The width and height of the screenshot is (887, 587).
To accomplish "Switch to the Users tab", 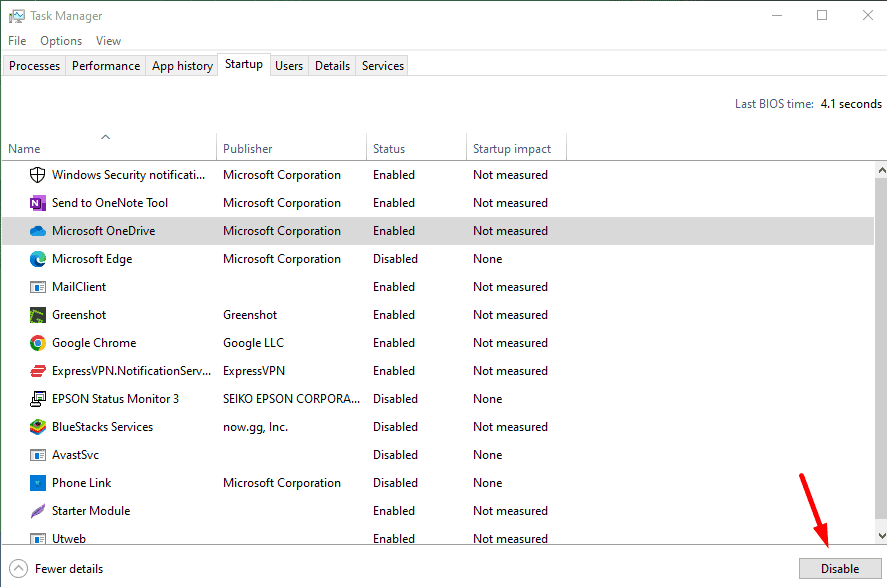I will click(x=289, y=66).
